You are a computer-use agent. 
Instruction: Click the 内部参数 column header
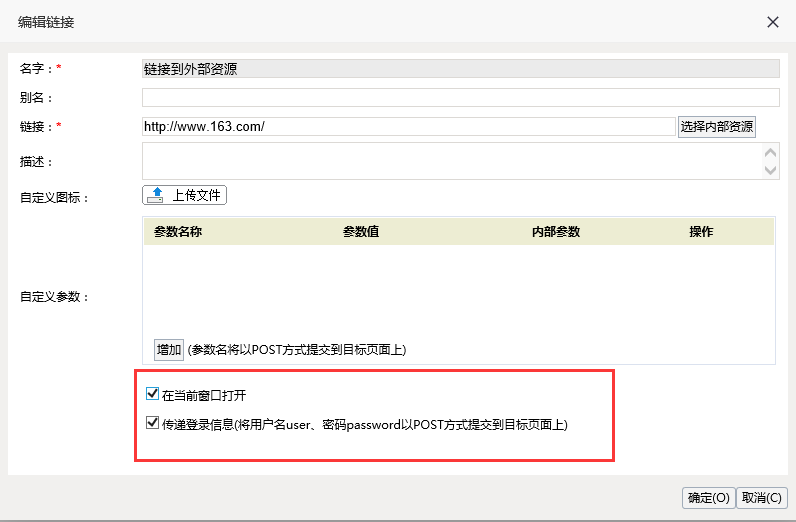click(556, 232)
